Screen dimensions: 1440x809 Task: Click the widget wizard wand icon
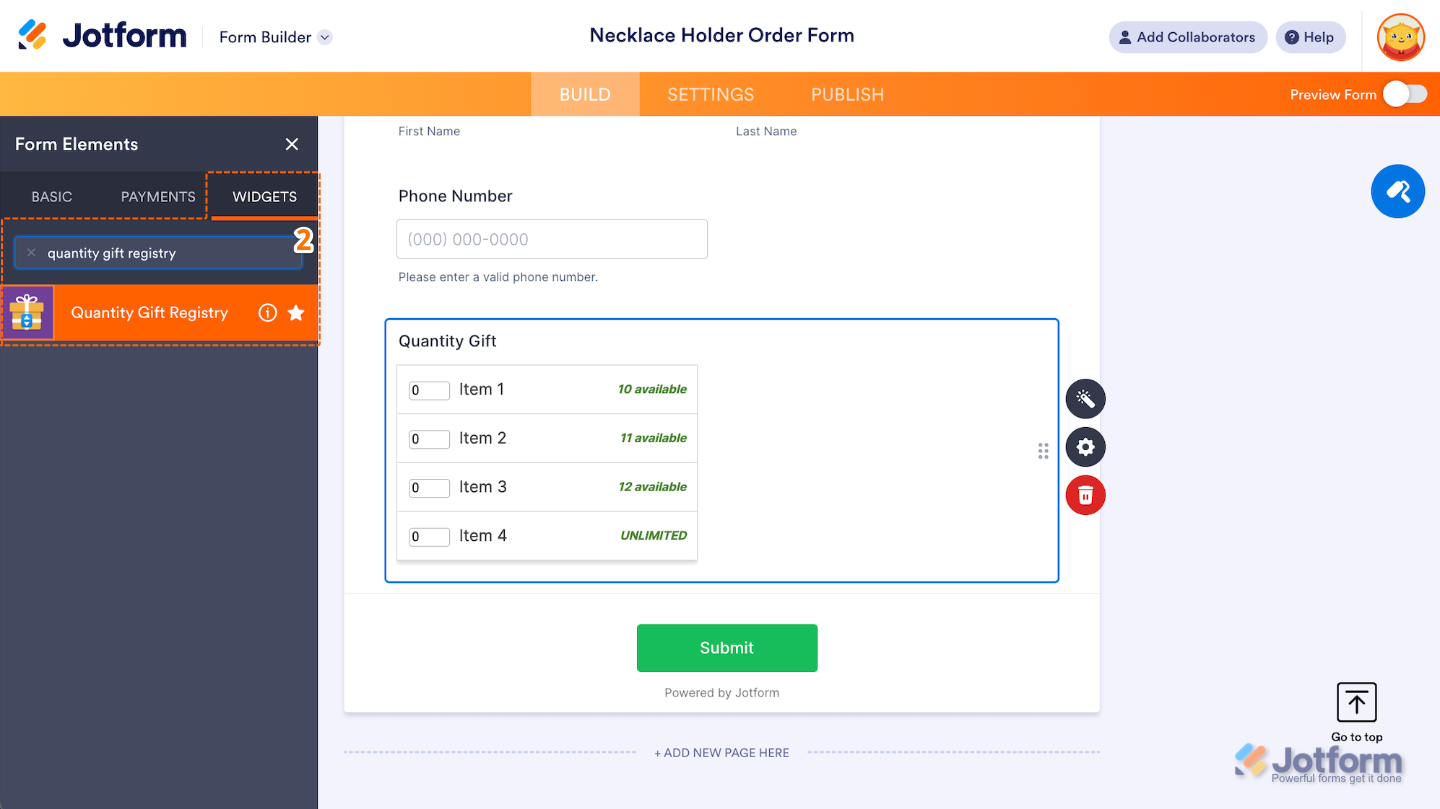click(1085, 399)
